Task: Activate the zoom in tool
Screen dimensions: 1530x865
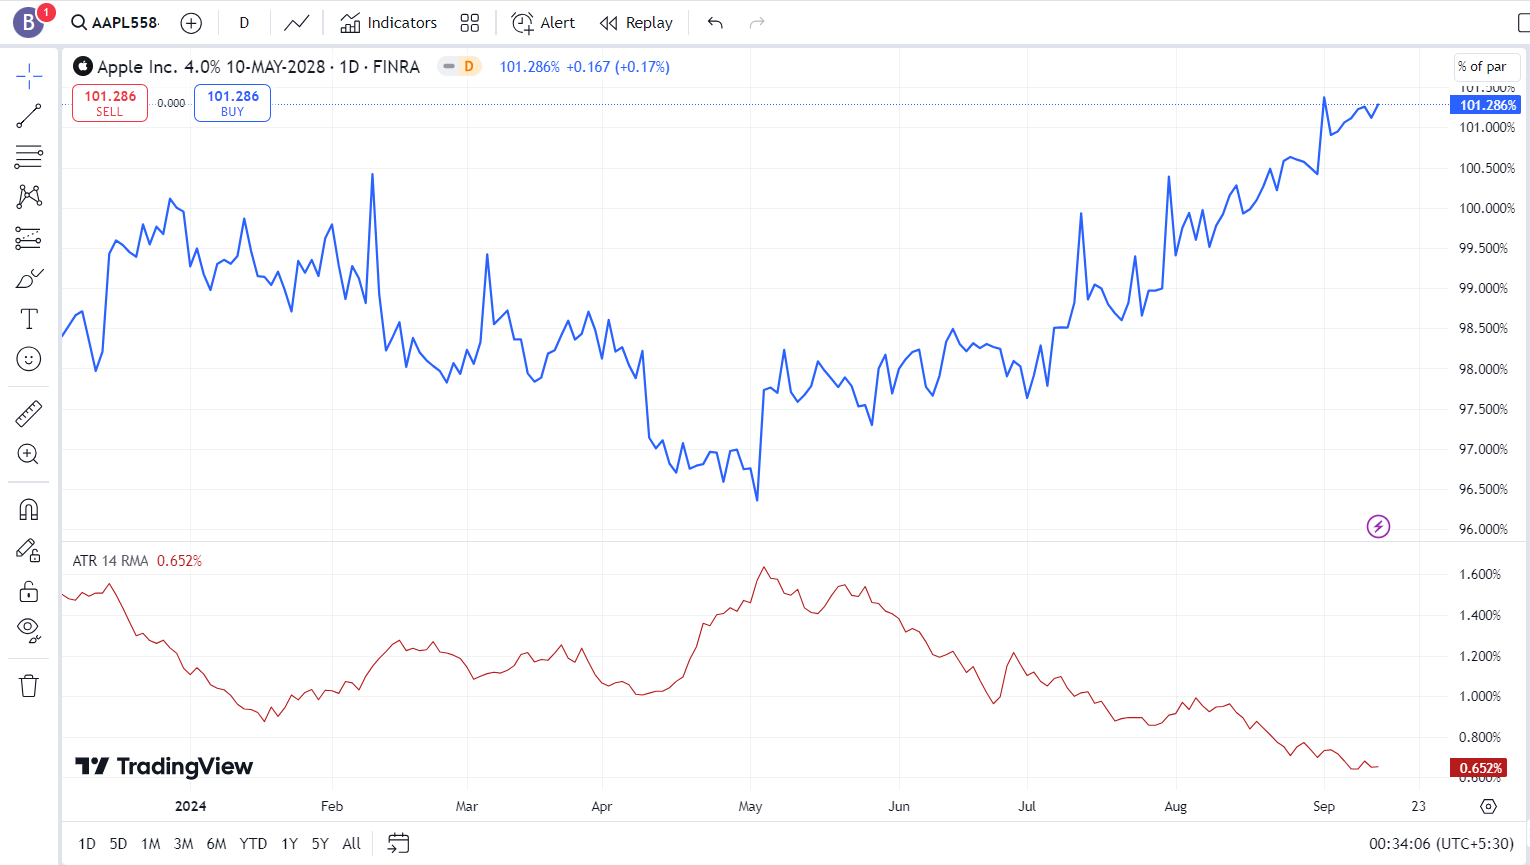Action: (x=29, y=454)
